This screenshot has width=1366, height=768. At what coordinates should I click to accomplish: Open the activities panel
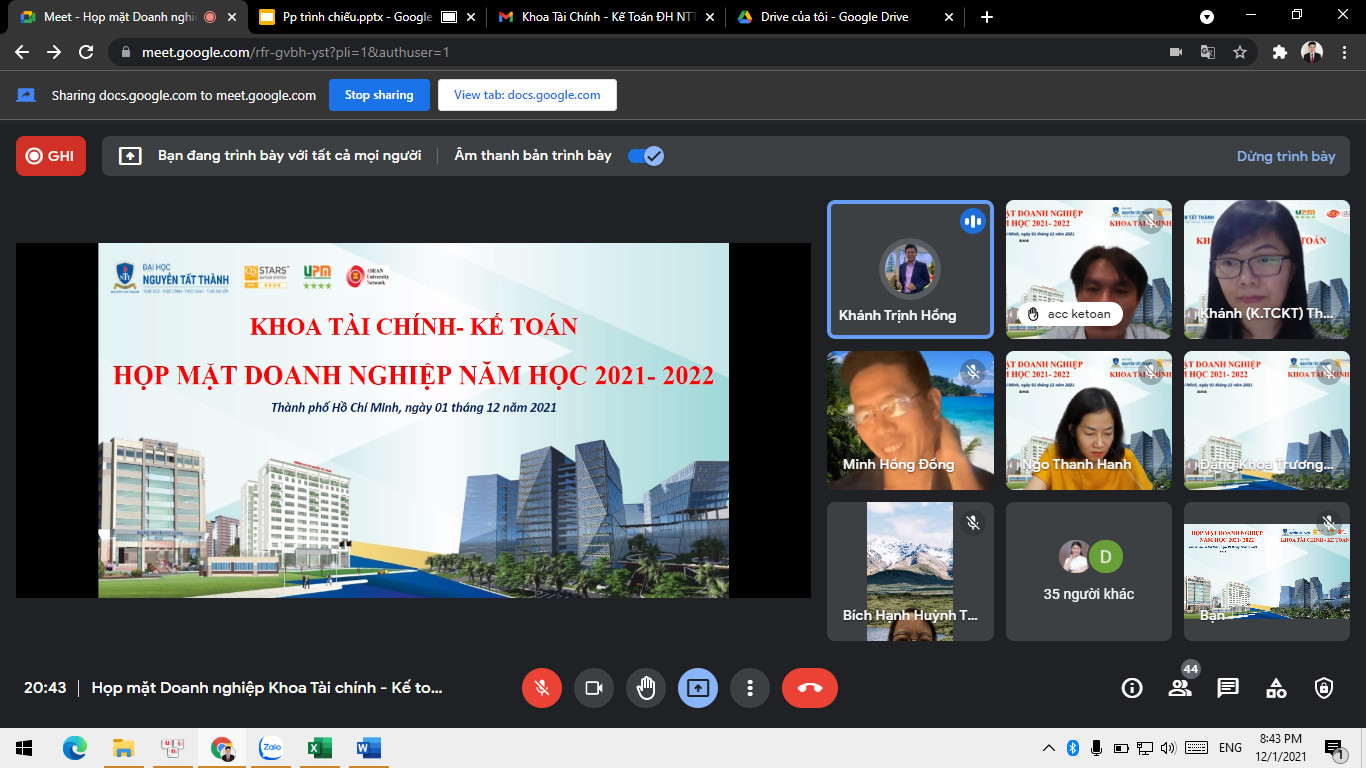click(1276, 688)
